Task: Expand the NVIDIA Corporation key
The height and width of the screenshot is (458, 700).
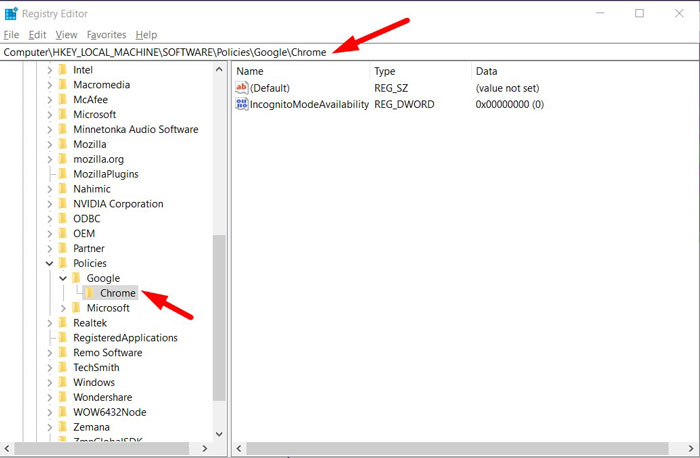Action: coord(50,204)
